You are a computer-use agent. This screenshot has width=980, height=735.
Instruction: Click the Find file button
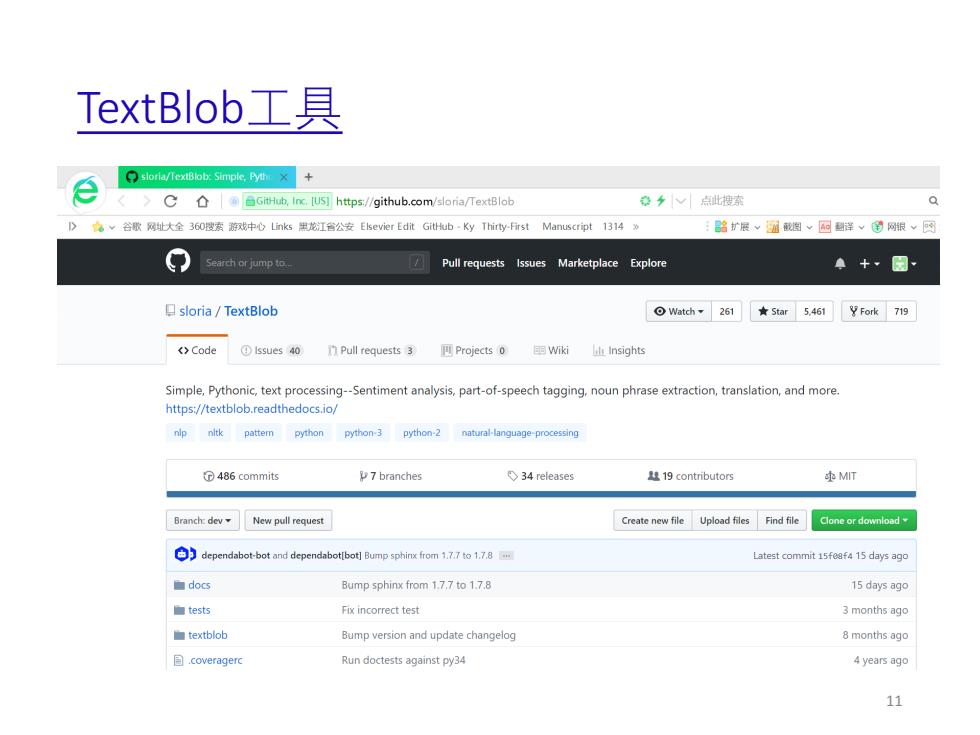point(782,521)
